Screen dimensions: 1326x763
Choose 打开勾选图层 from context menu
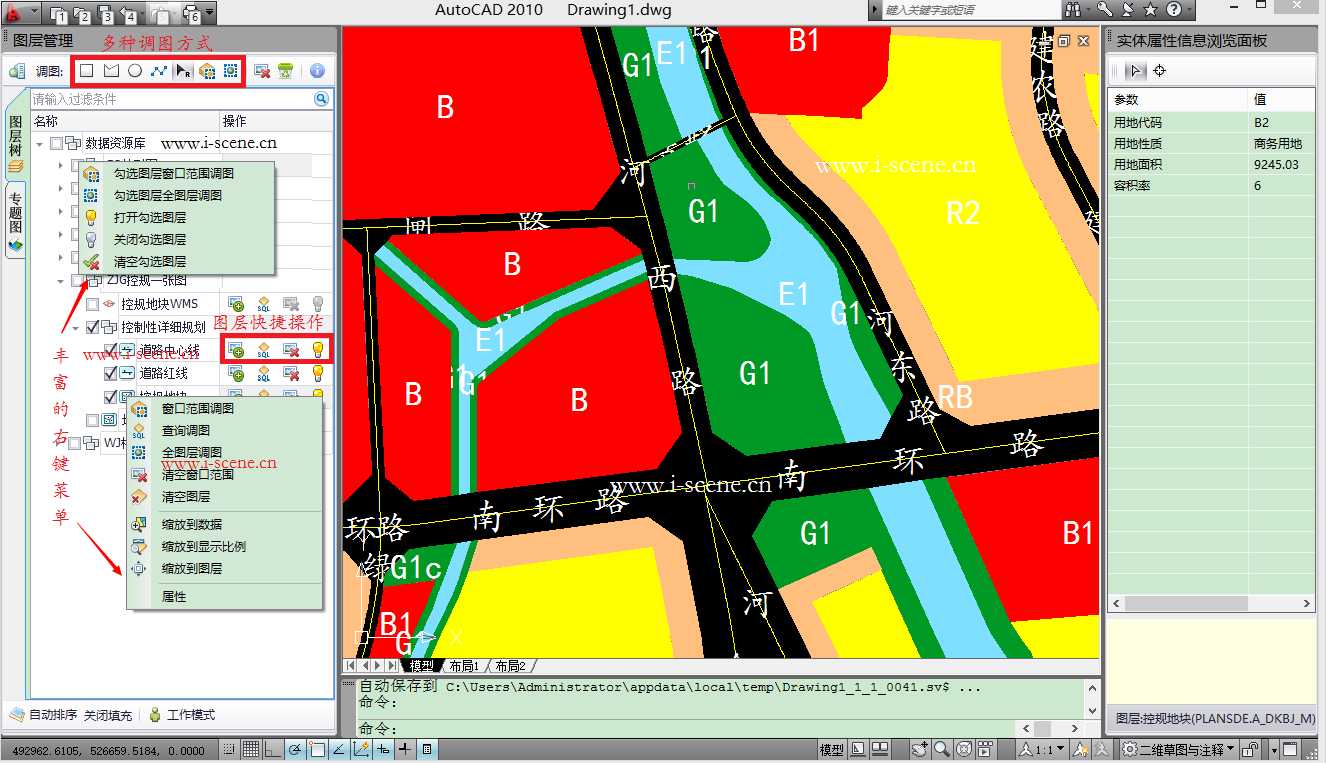click(x=150, y=217)
